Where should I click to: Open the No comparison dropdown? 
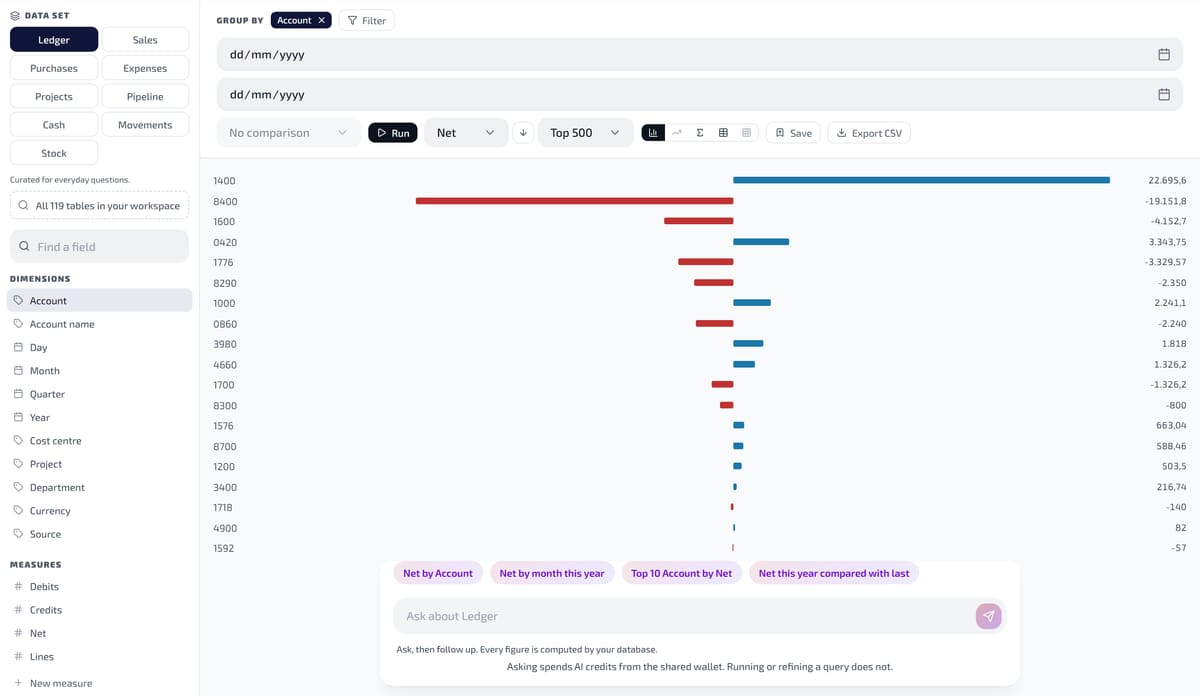289,132
